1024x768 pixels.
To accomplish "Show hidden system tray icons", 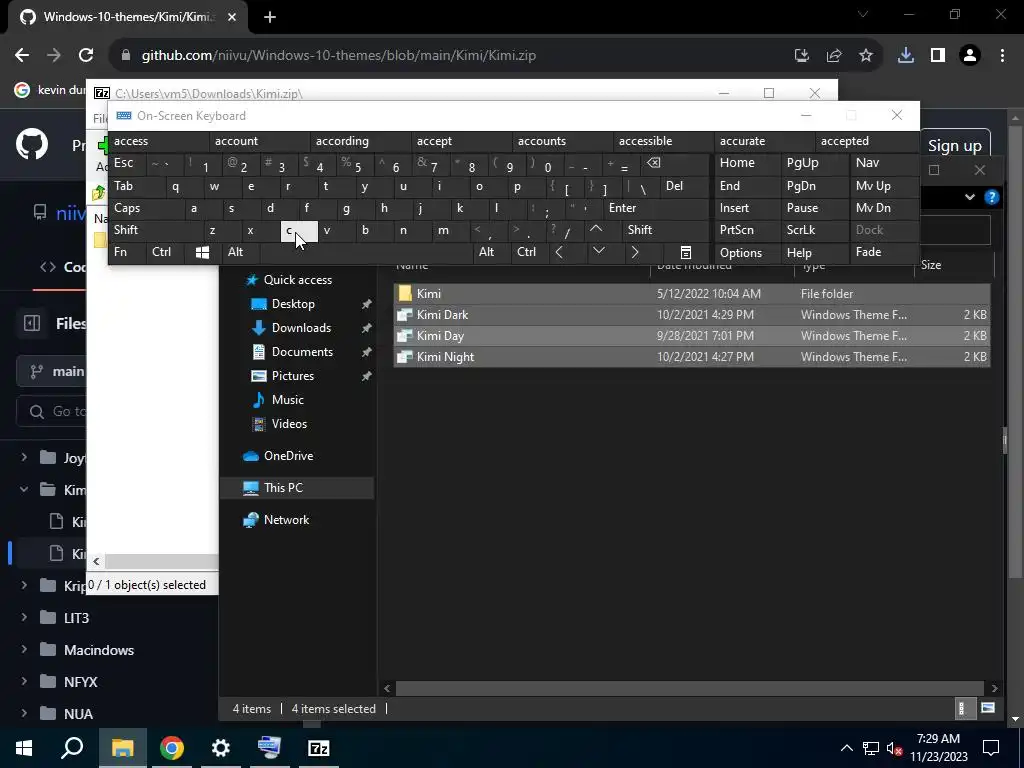I will point(846,748).
